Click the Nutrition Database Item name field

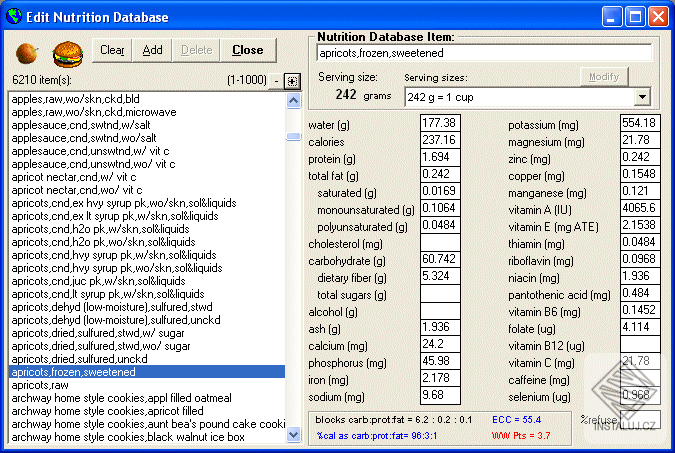coord(483,52)
